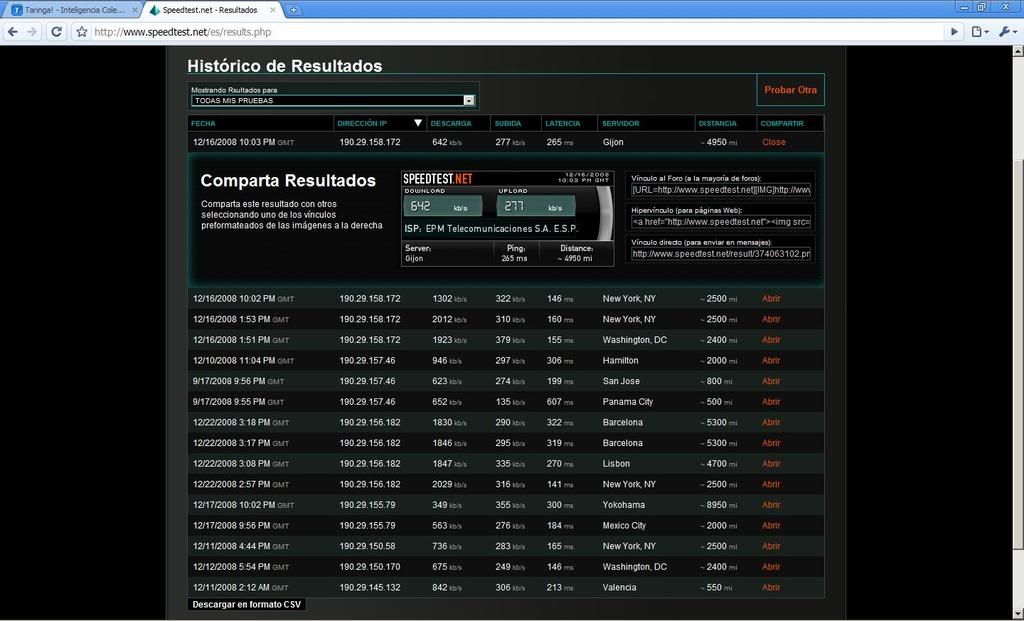The width and height of the screenshot is (1024, 621).
Task: Sort results by SERVIDOR column
Action: (x=620, y=123)
